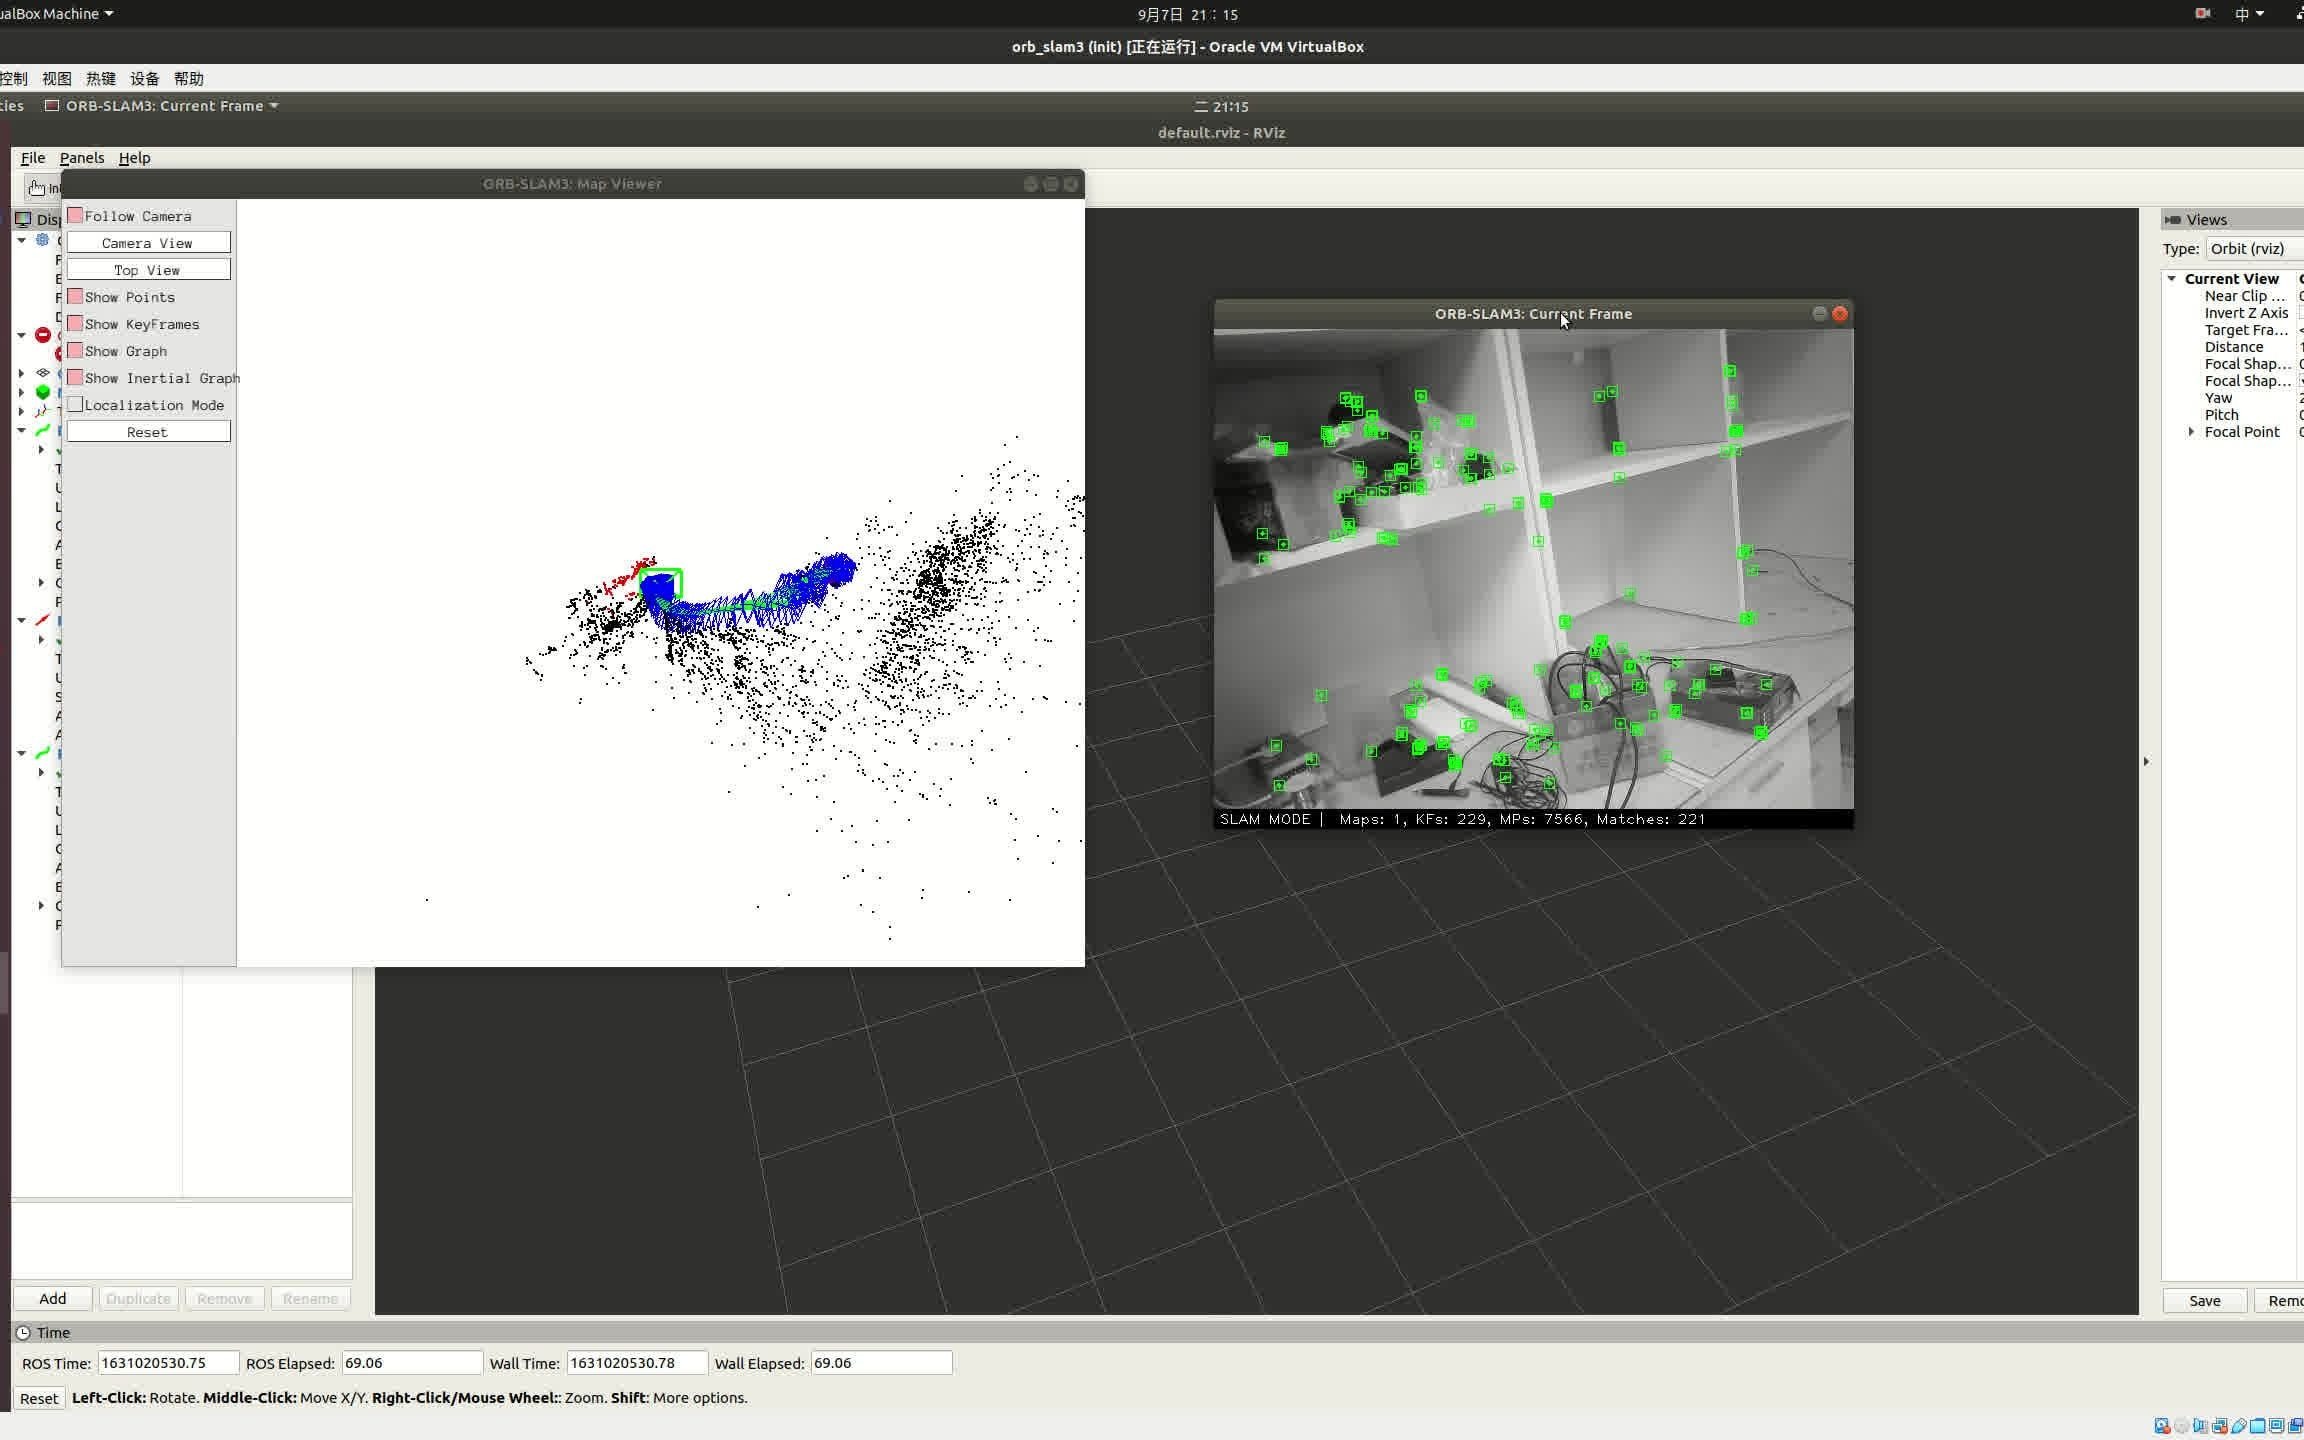
Task: Toggle Show Graph checkbox
Action: [75, 350]
